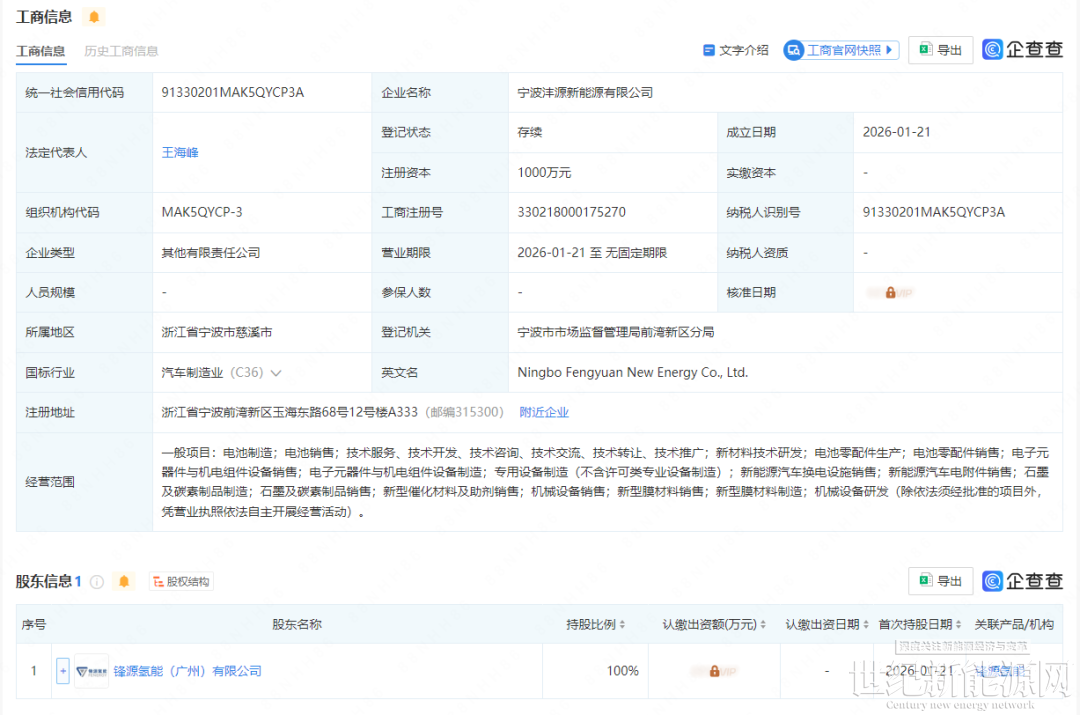Export business info with top 导出 button
This screenshot has width=1080, height=715.
(x=940, y=50)
